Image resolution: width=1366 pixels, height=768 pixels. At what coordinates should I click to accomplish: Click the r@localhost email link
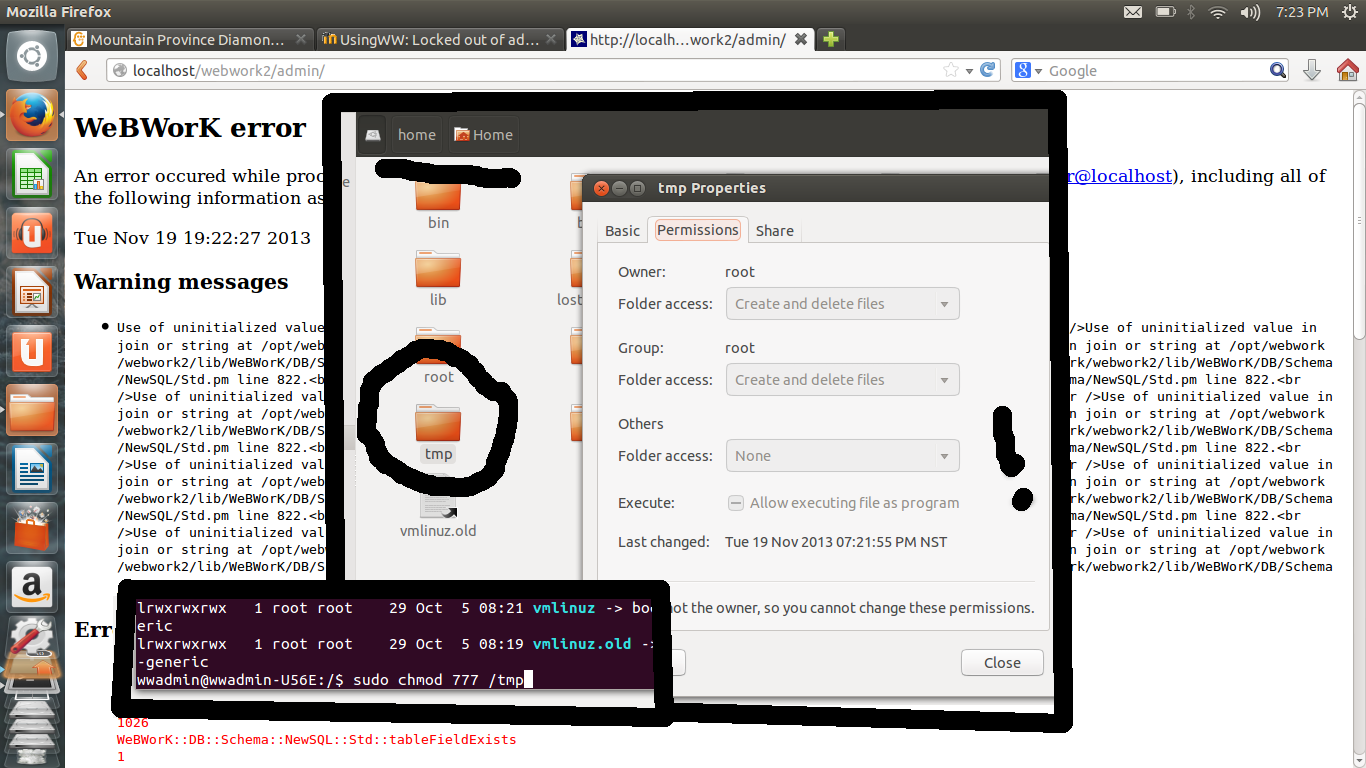pyautogui.click(x=1120, y=176)
